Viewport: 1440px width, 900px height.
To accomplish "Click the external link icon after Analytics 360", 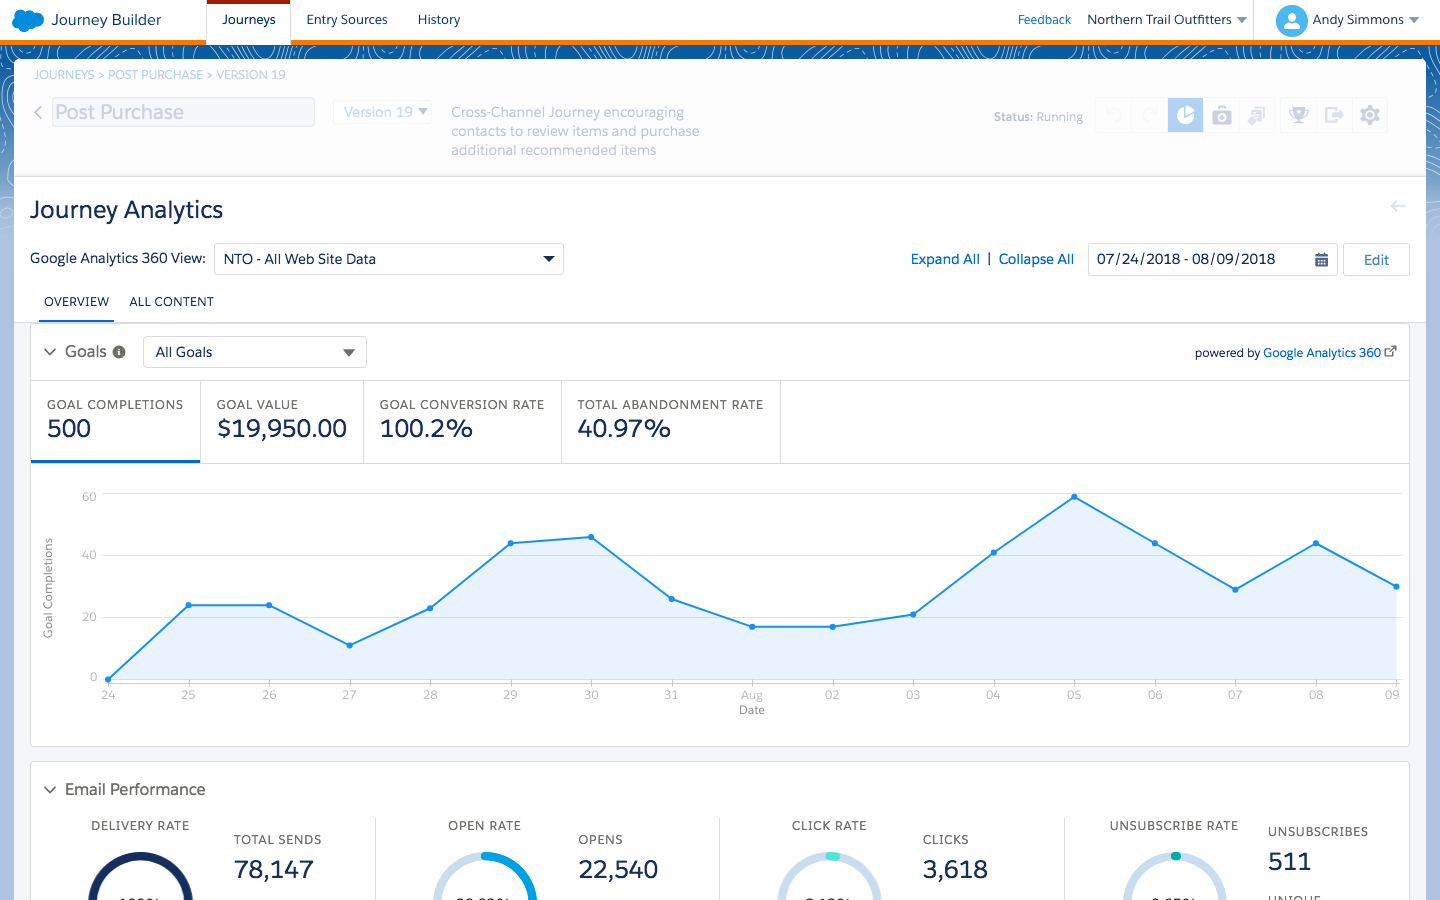I will coord(1390,351).
